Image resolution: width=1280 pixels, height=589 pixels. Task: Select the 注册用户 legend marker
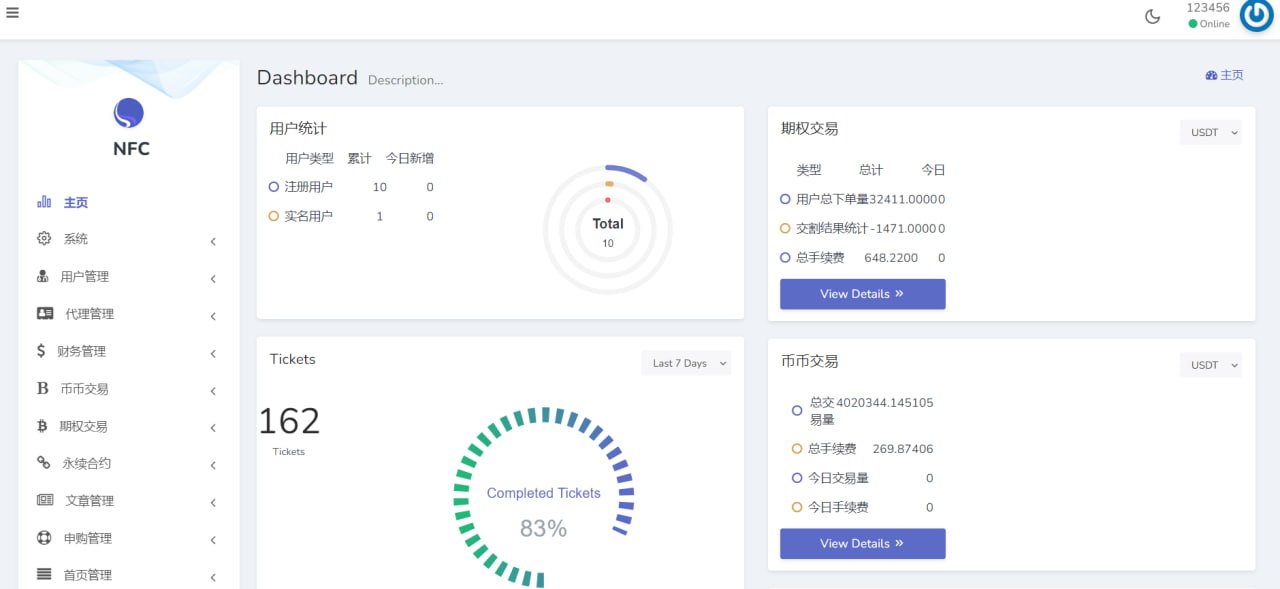pyautogui.click(x=274, y=187)
